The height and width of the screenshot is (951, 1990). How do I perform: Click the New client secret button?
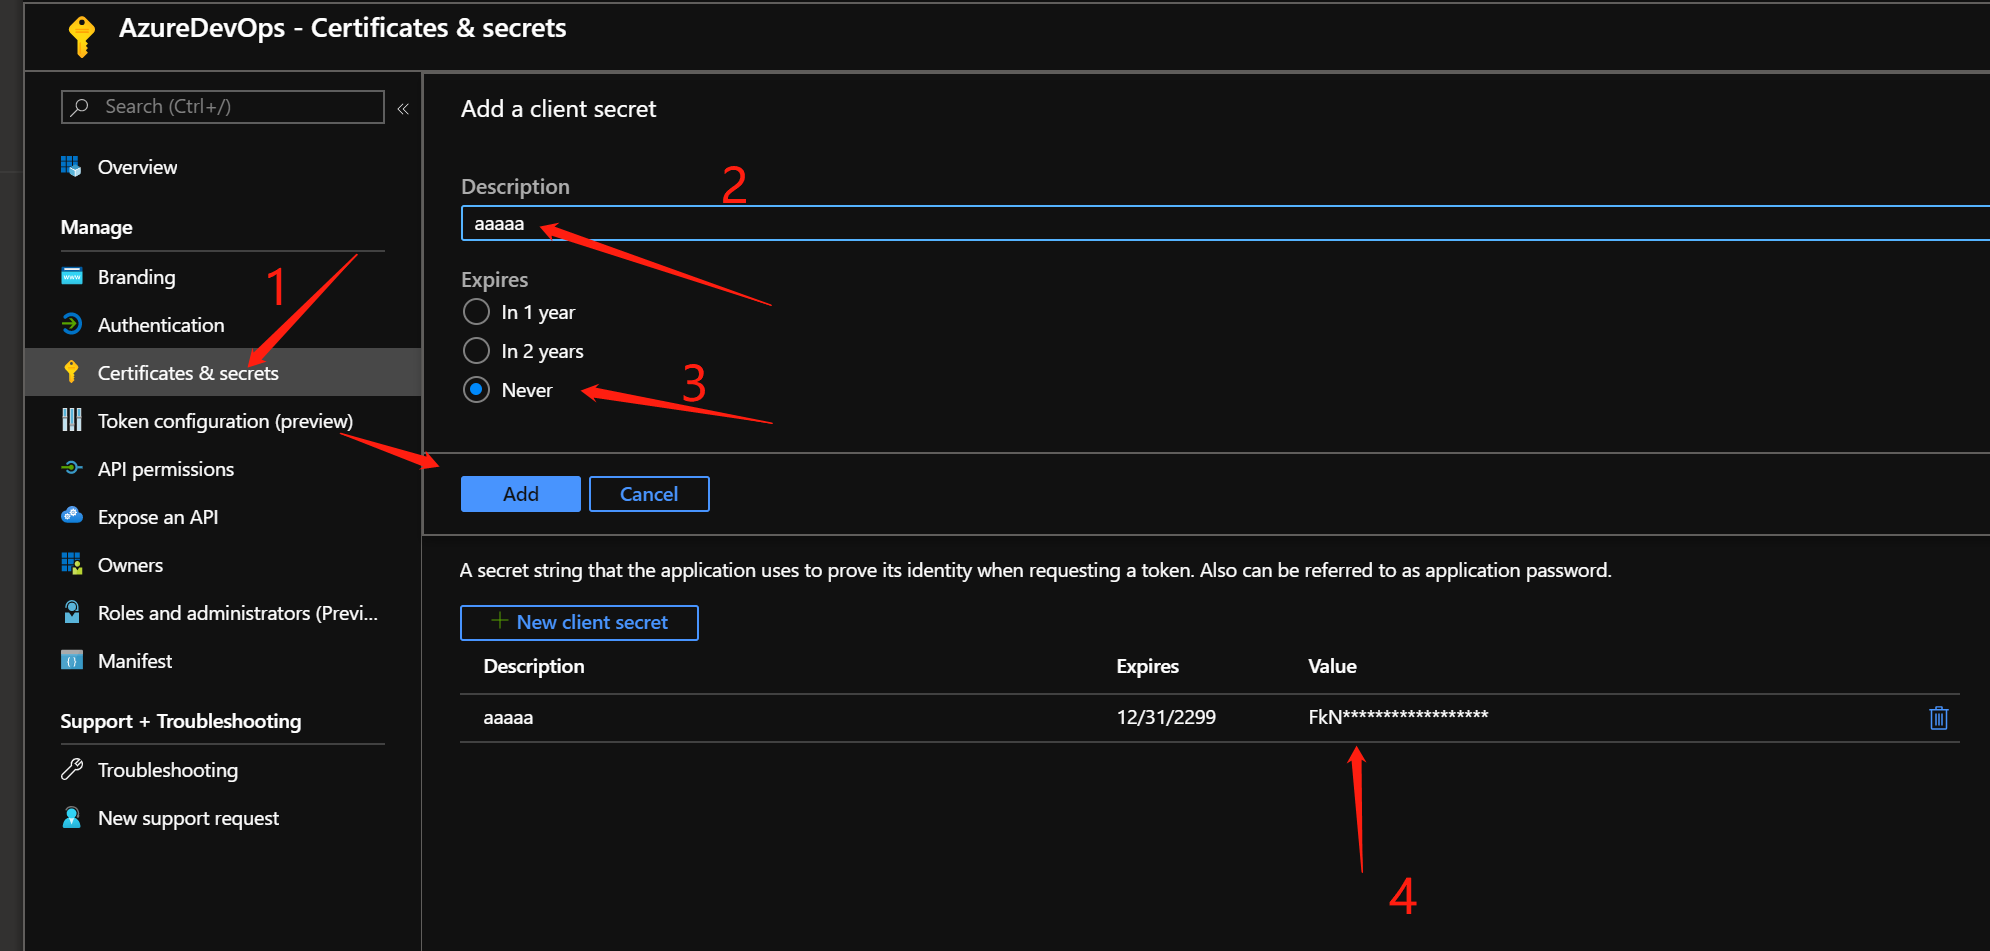(579, 622)
